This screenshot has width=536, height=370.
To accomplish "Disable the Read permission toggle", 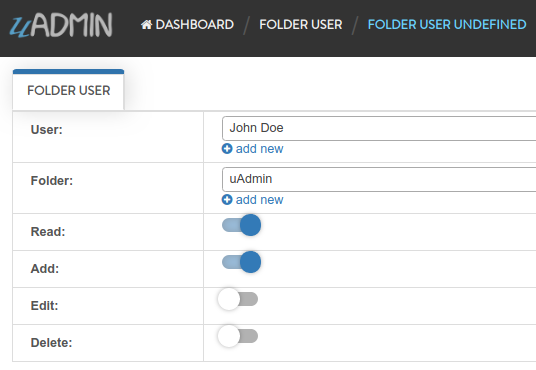I will coord(241,225).
